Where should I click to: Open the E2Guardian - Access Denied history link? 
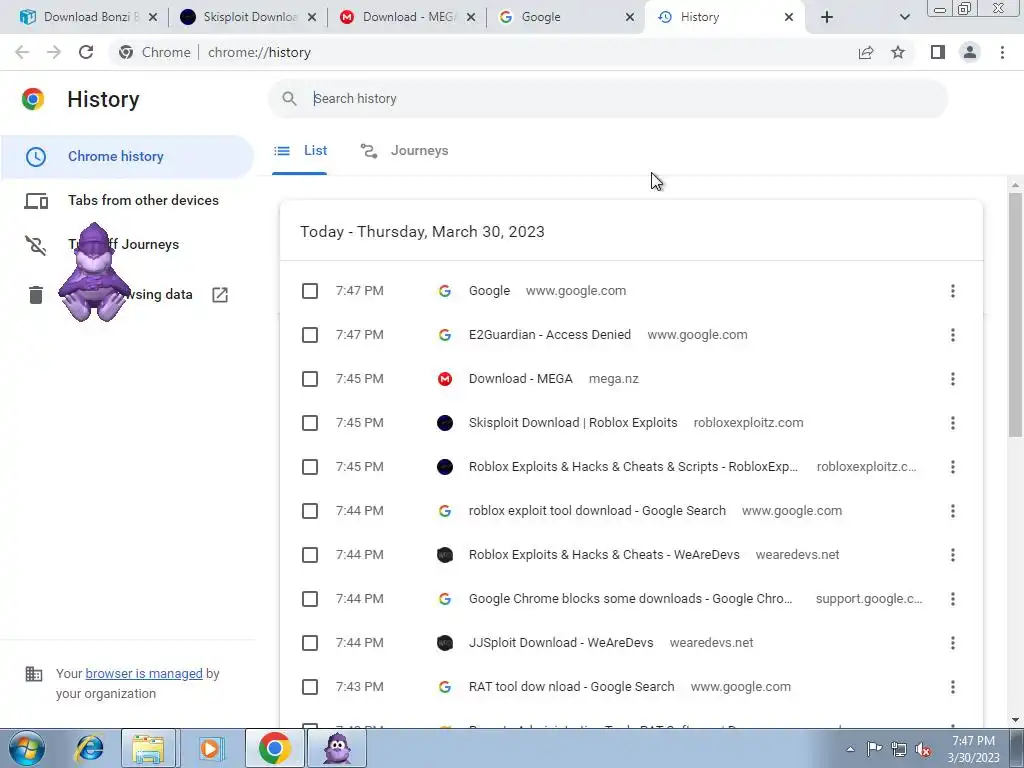click(x=550, y=335)
